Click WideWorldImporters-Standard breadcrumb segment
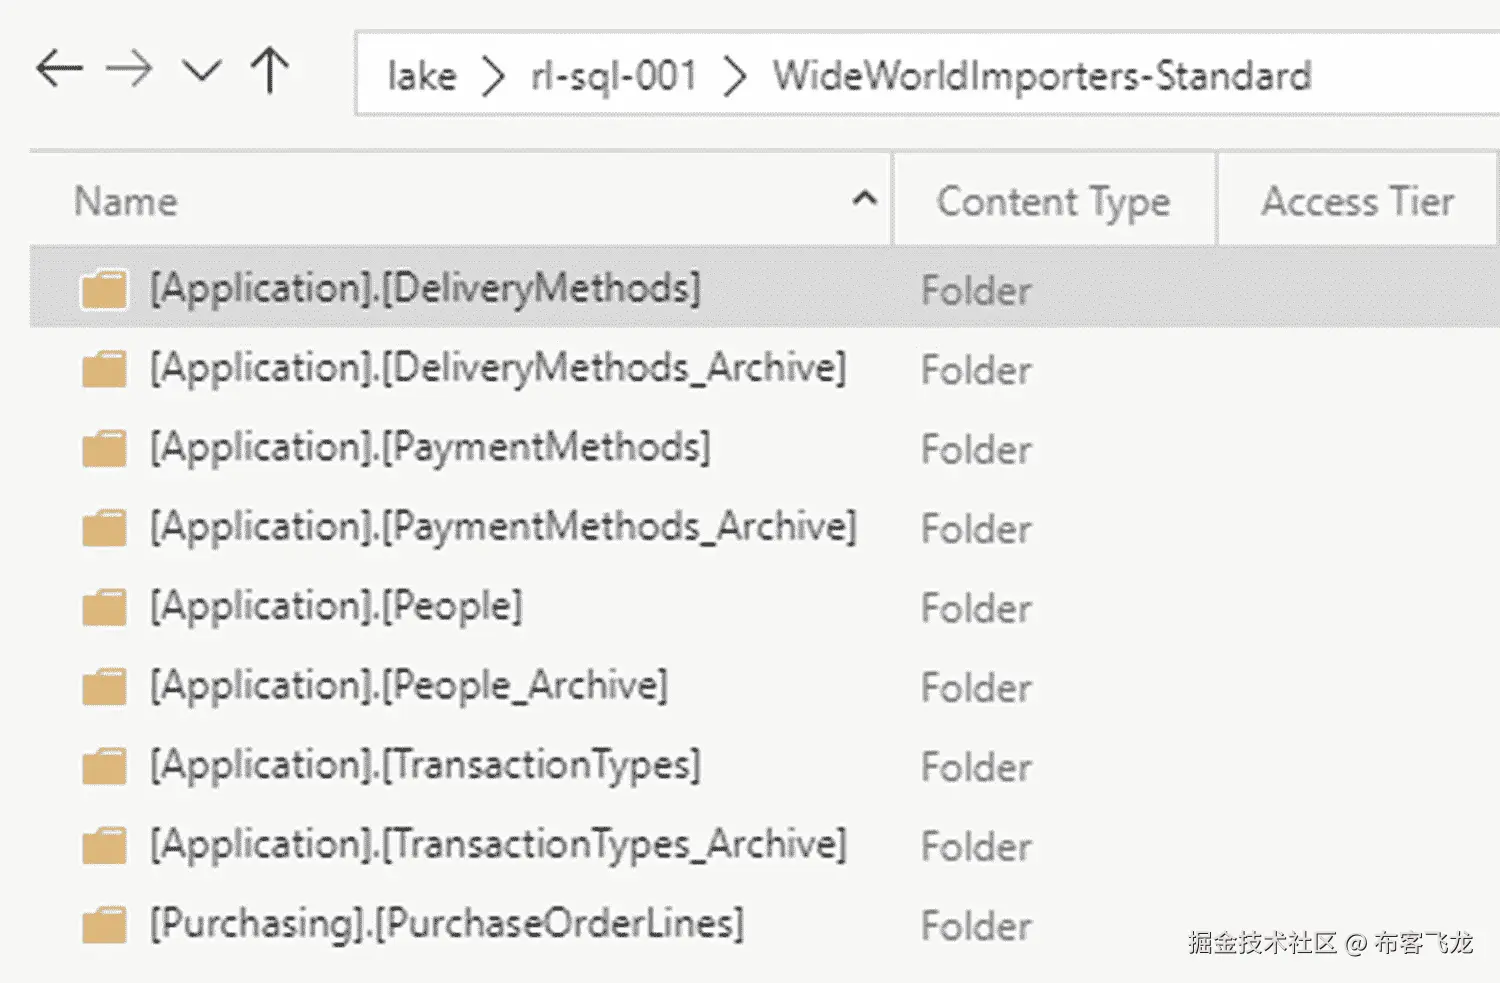The image size is (1500, 983). click(1041, 76)
